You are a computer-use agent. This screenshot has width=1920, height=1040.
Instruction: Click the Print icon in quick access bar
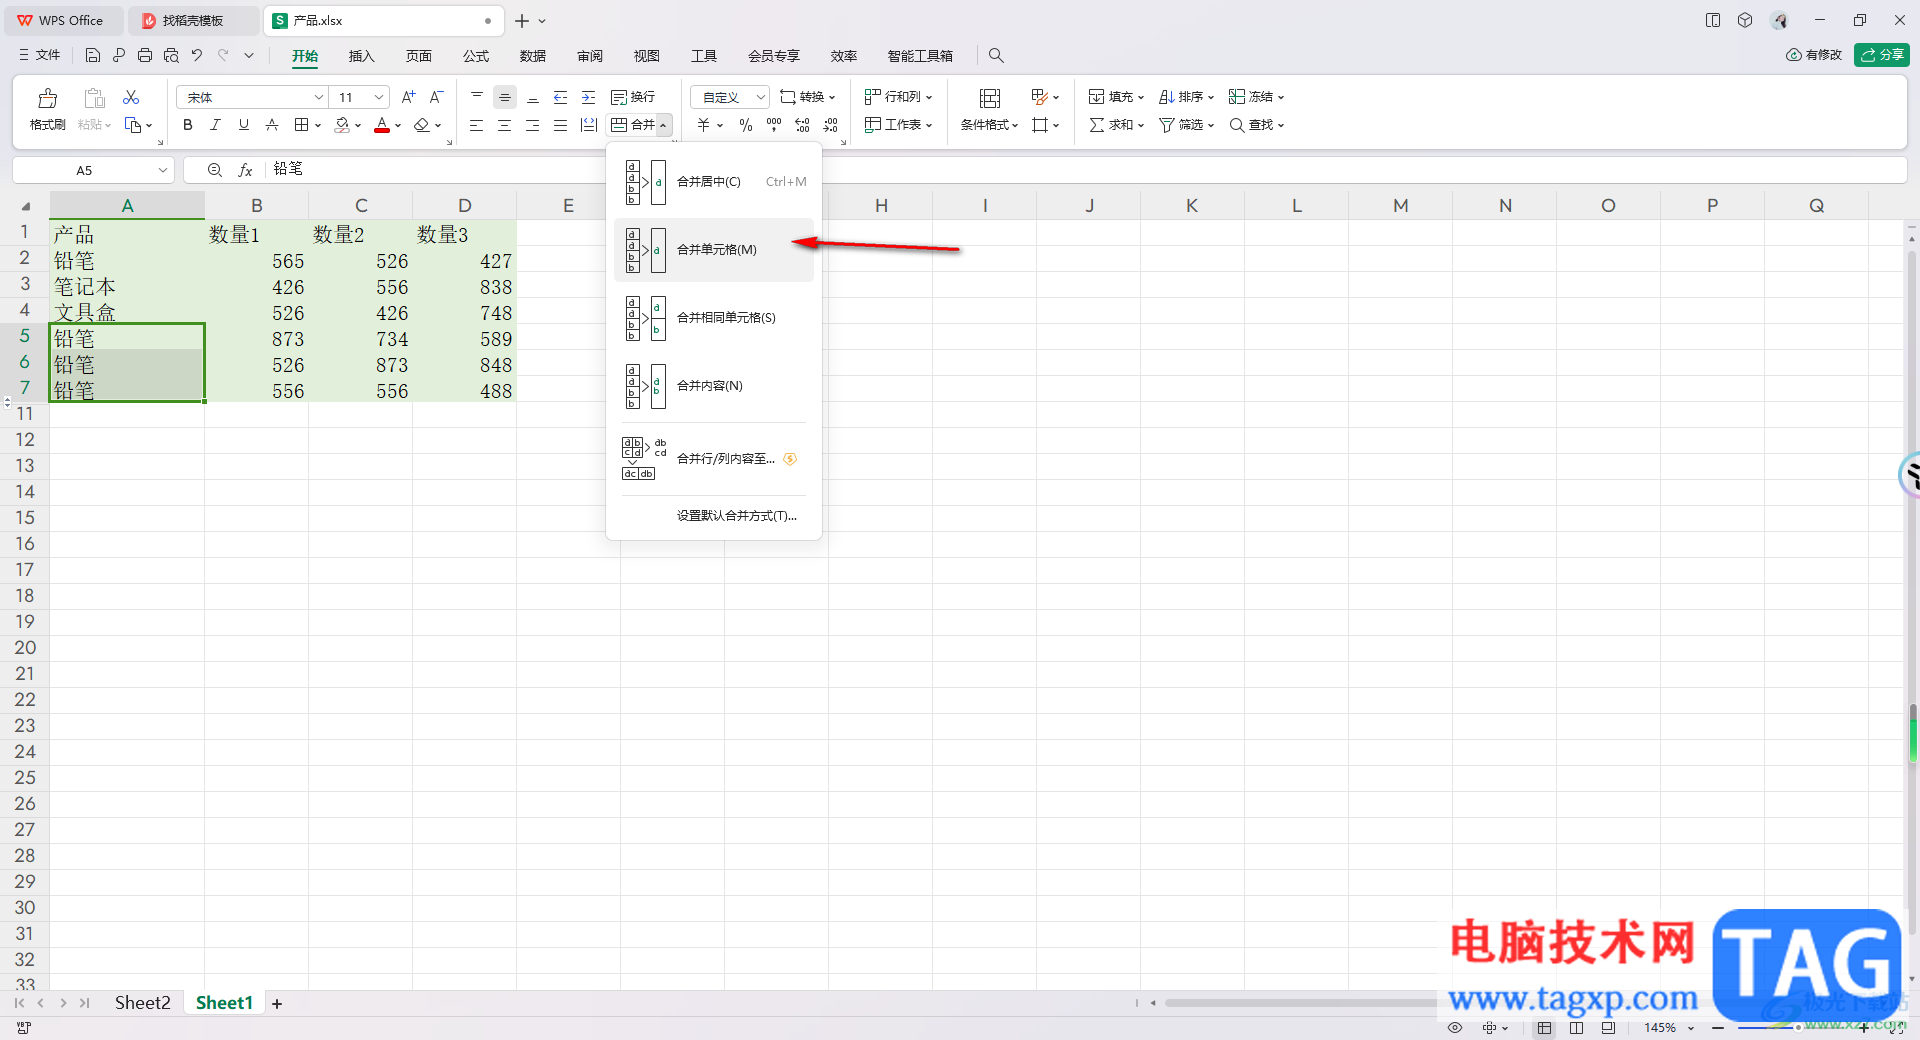(145, 56)
